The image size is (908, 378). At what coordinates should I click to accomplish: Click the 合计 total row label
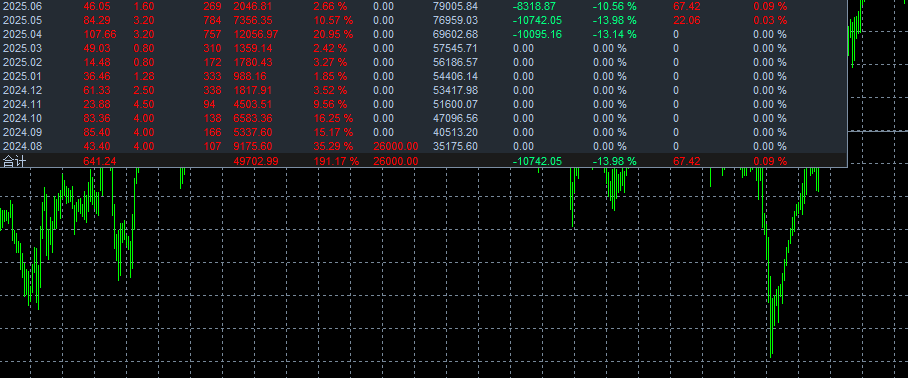(x=15, y=161)
